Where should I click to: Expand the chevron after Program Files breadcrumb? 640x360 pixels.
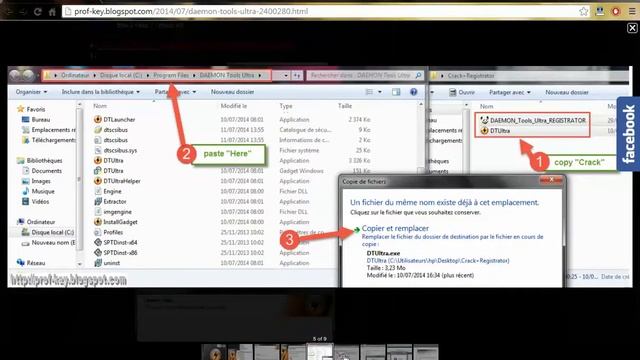pyautogui.click(x=194, y=76)
